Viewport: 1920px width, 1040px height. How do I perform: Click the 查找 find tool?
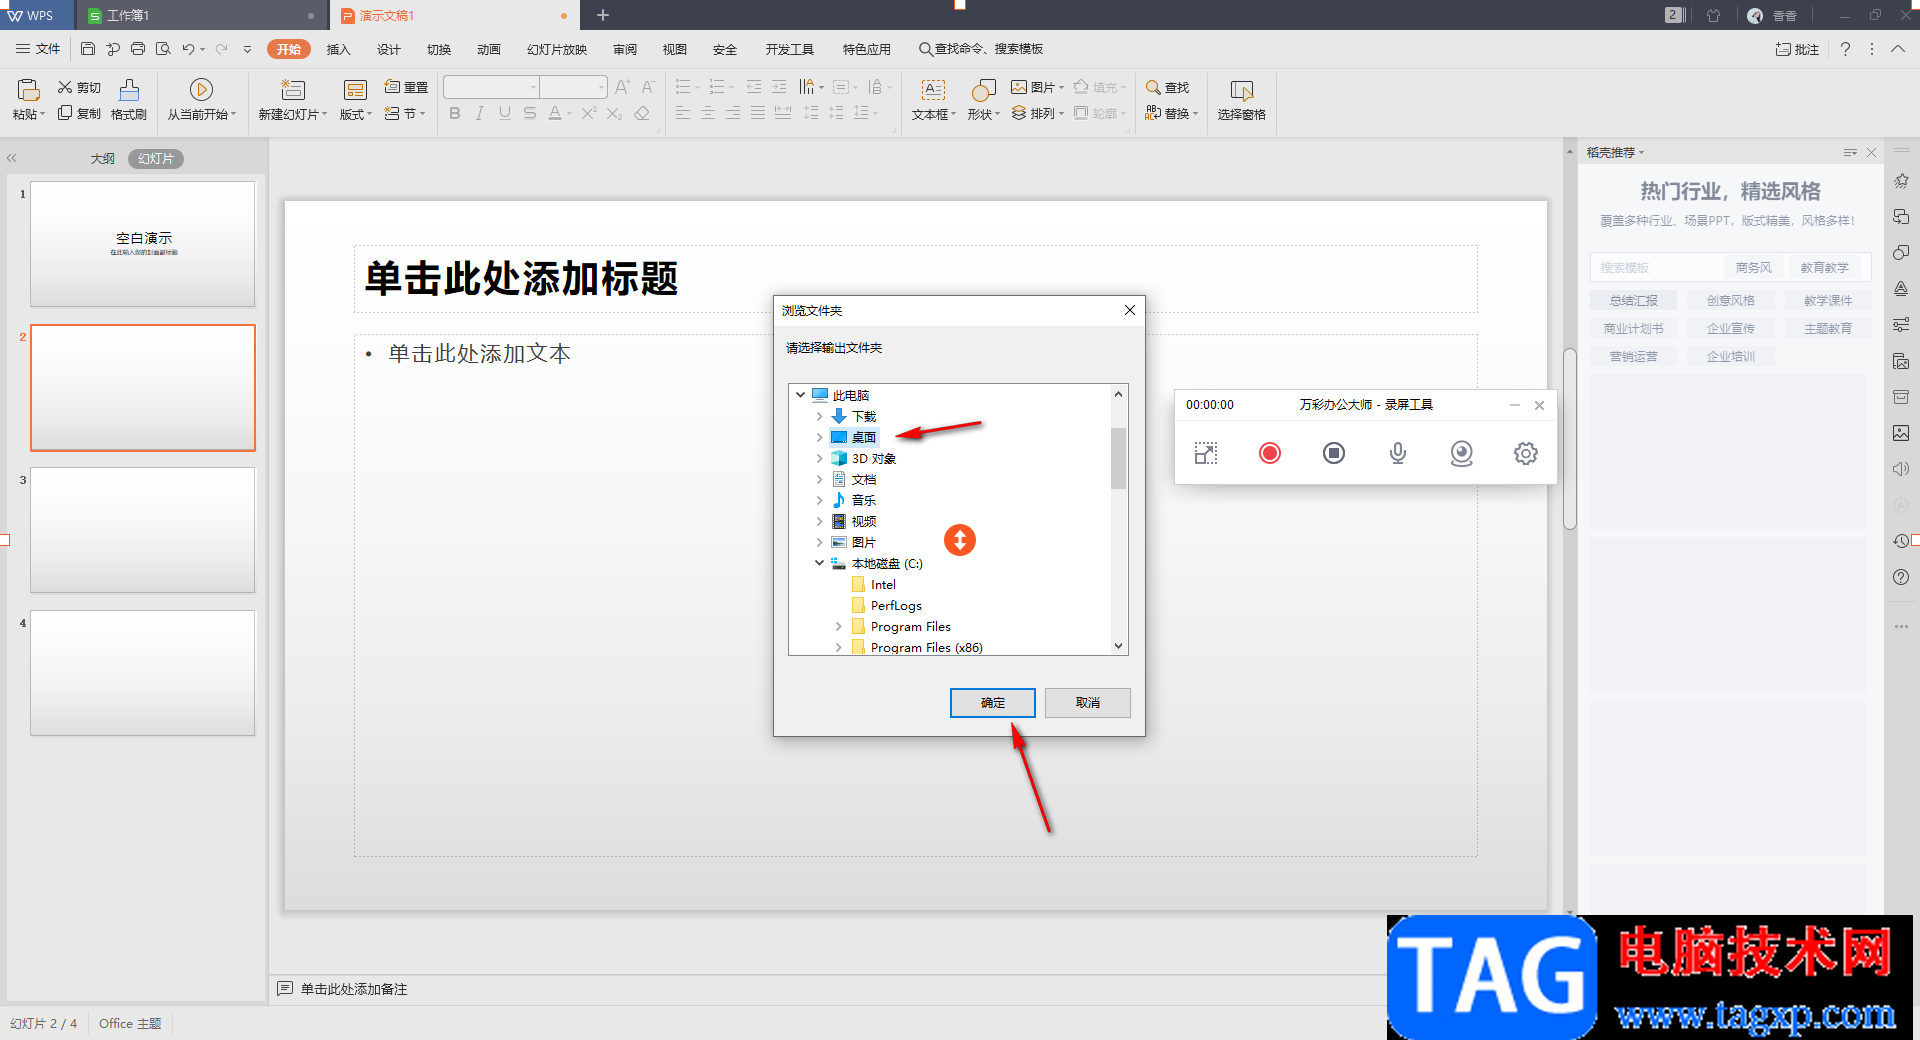tap(1167, 88)
